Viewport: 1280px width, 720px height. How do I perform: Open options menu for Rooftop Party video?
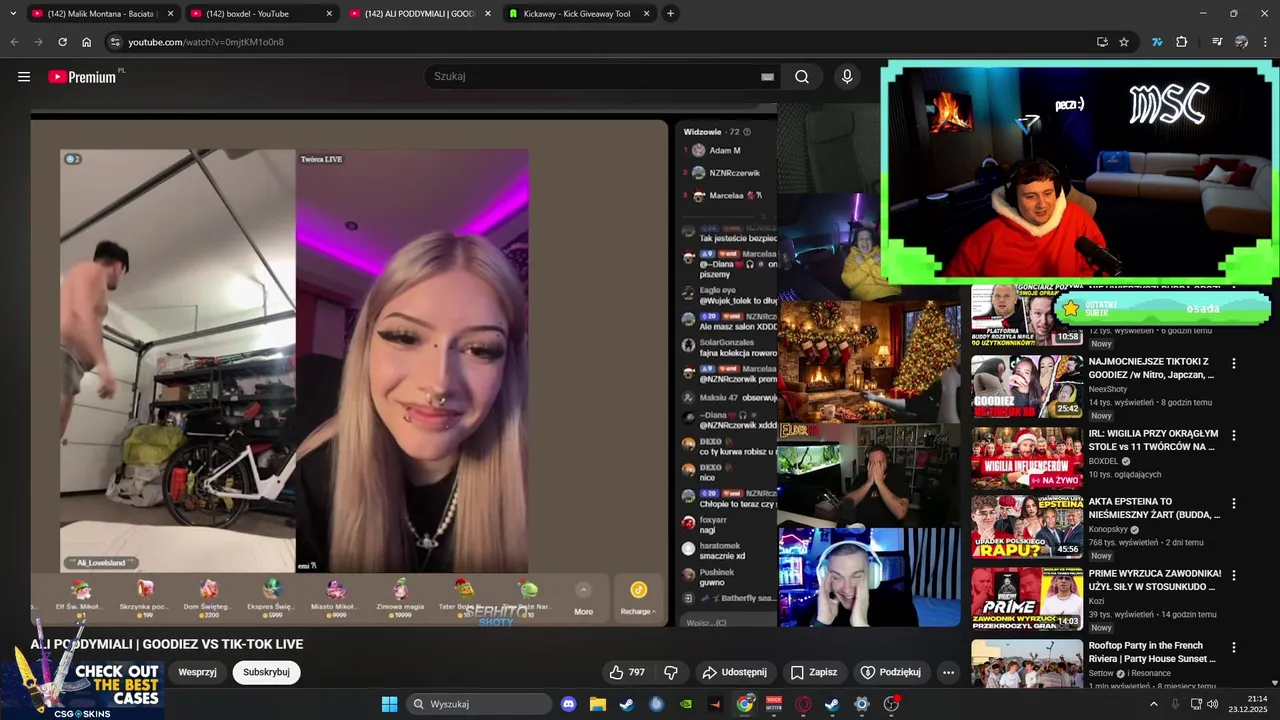(x=1233, y=648)
